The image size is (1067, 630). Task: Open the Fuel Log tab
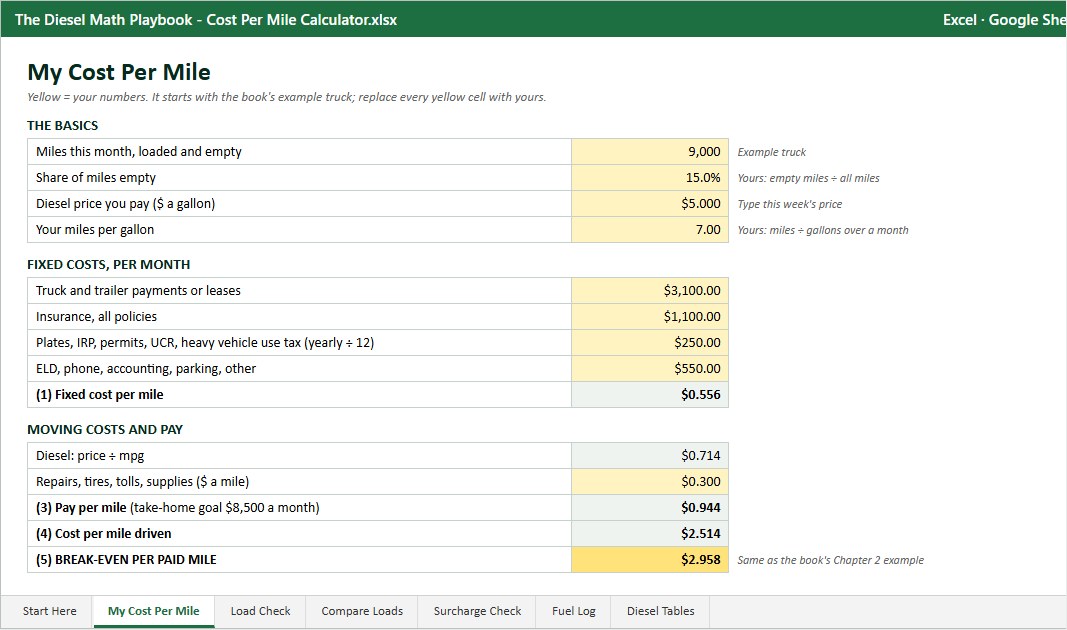[x=574, y=611]
